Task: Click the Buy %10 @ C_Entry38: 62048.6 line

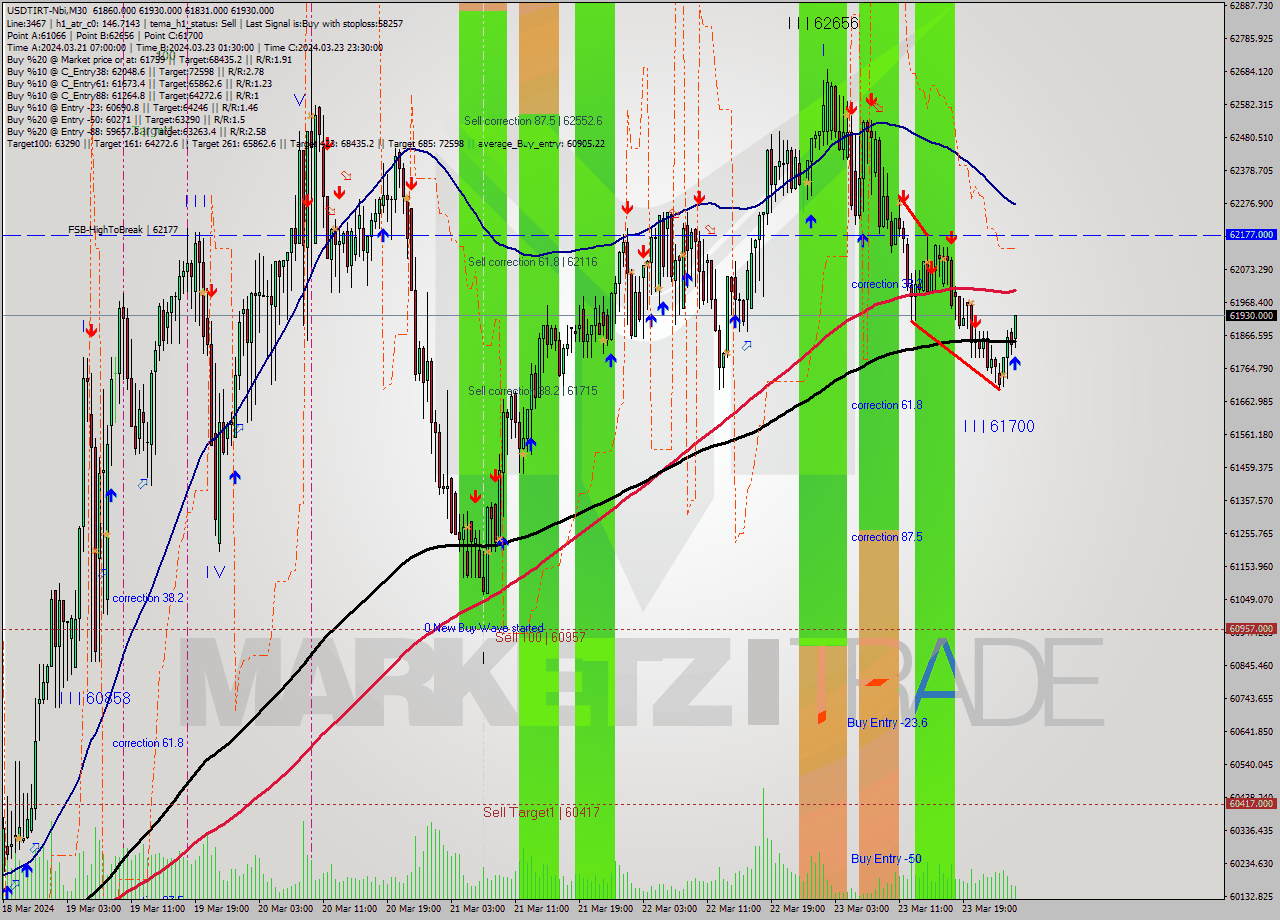Action: coord(134,72)
